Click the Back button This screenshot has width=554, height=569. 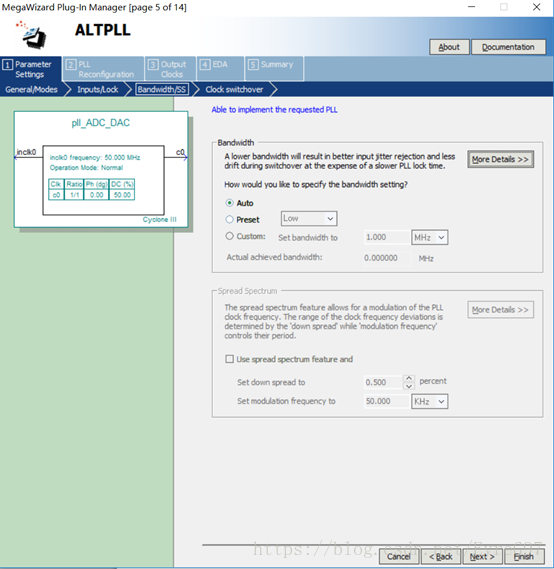click(441, 556)
